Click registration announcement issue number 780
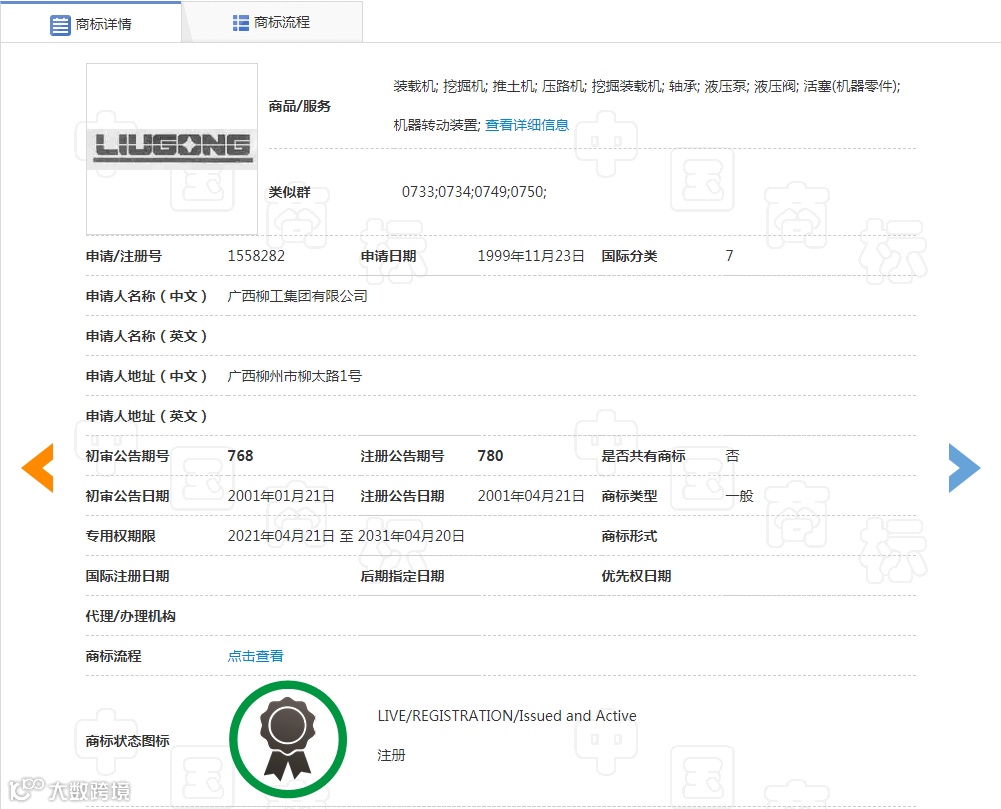Image resolution: width=1001 pixels, height=809 pixels. (x=490, y=456)
